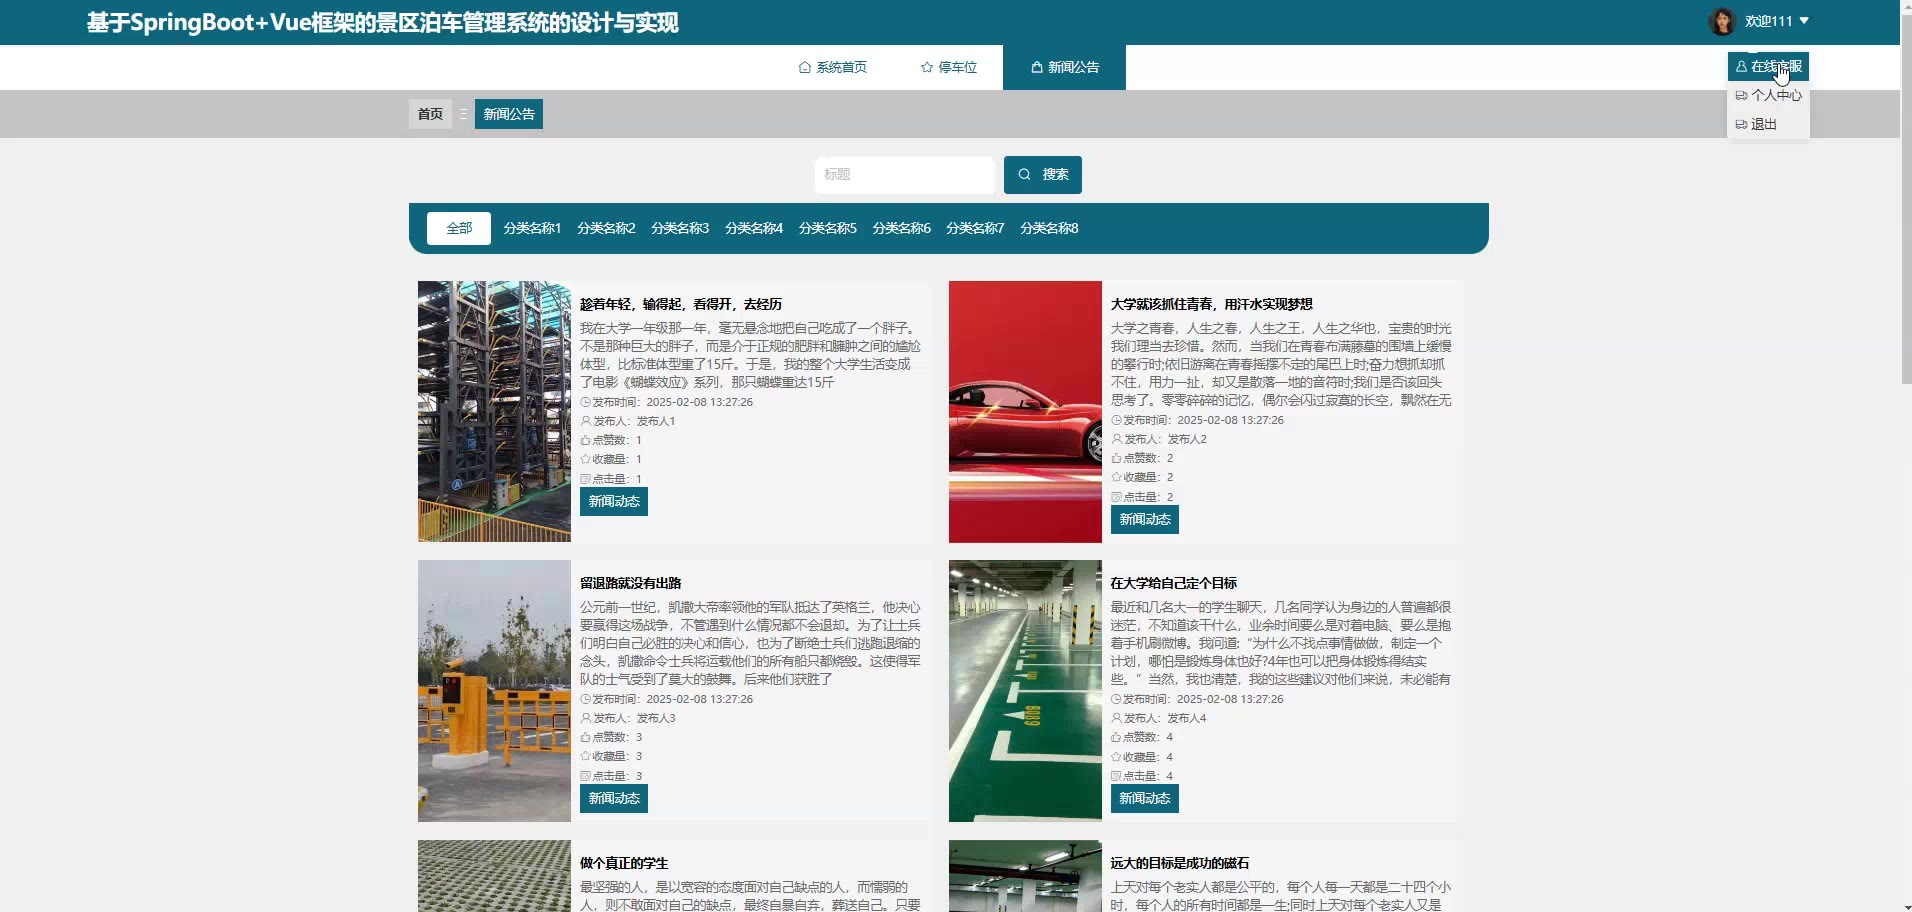1912x912 pixels.
Task: Click the person icon beside 发布人4
Action: coord(1117,719)
